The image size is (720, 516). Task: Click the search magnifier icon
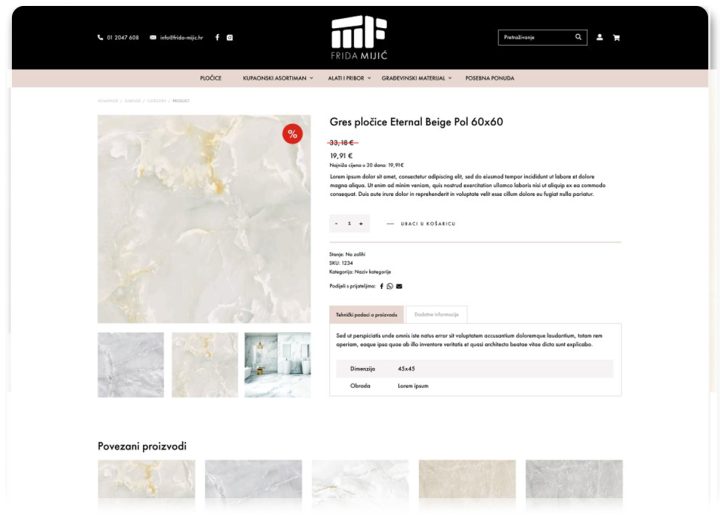pyautogui.click(x=578, y=37)
